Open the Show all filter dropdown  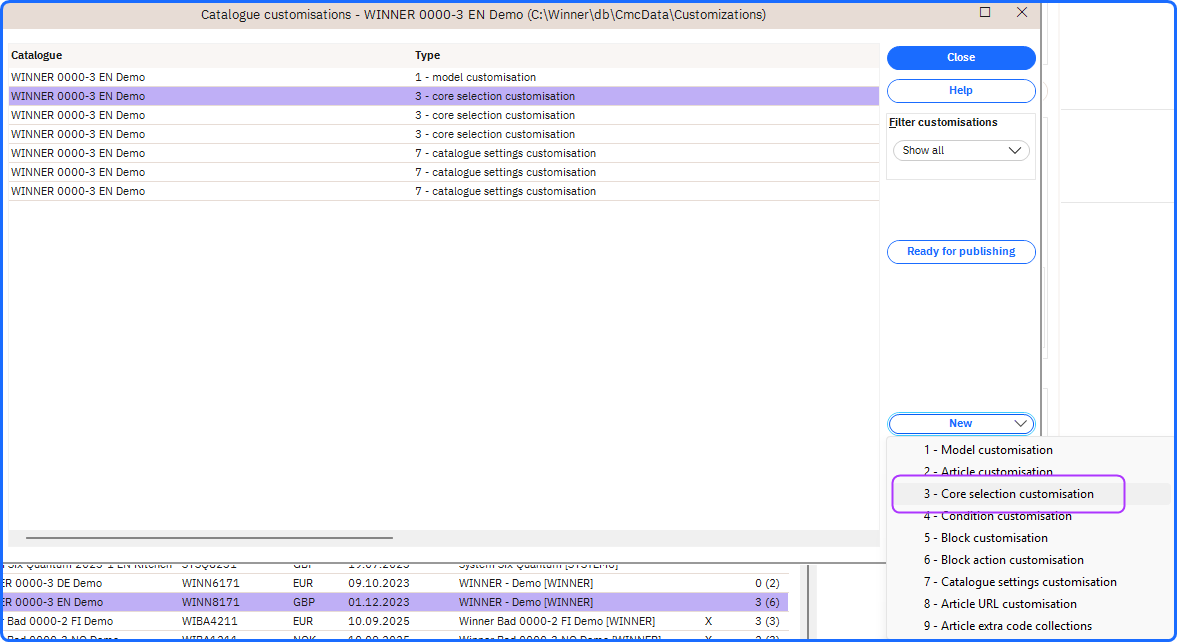pyautogui.click(x=961, y=150)
